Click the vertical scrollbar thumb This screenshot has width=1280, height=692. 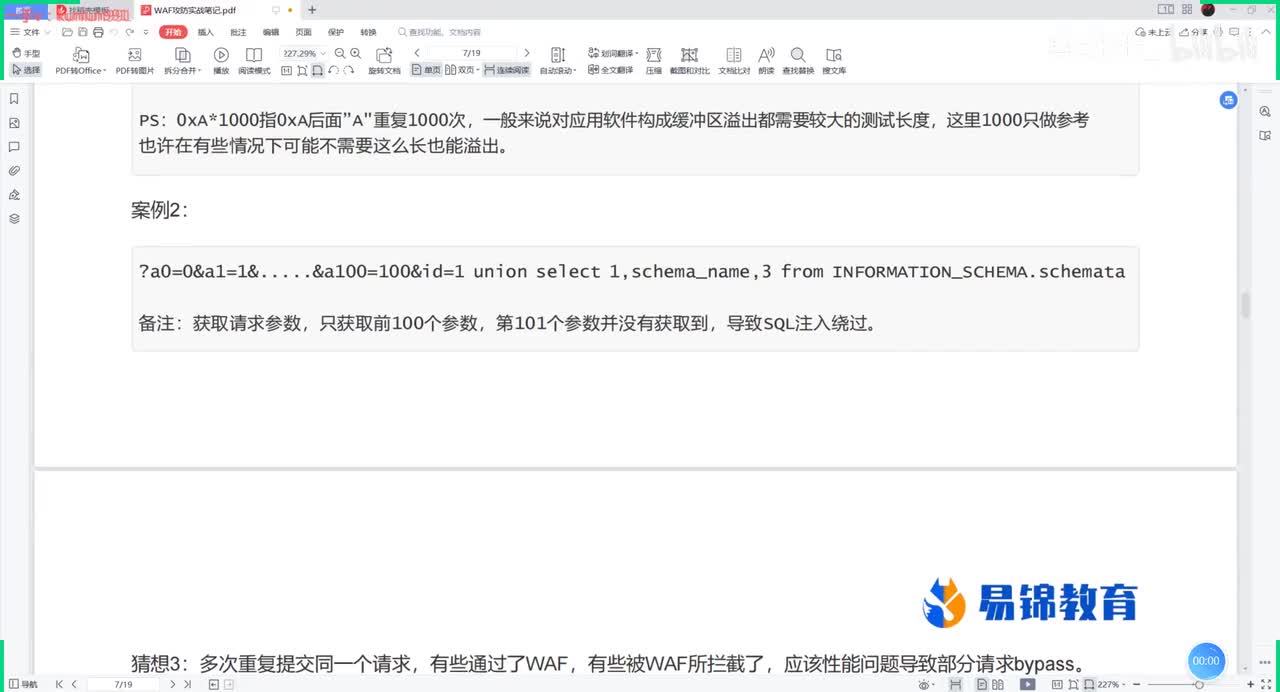point(1246,305)
